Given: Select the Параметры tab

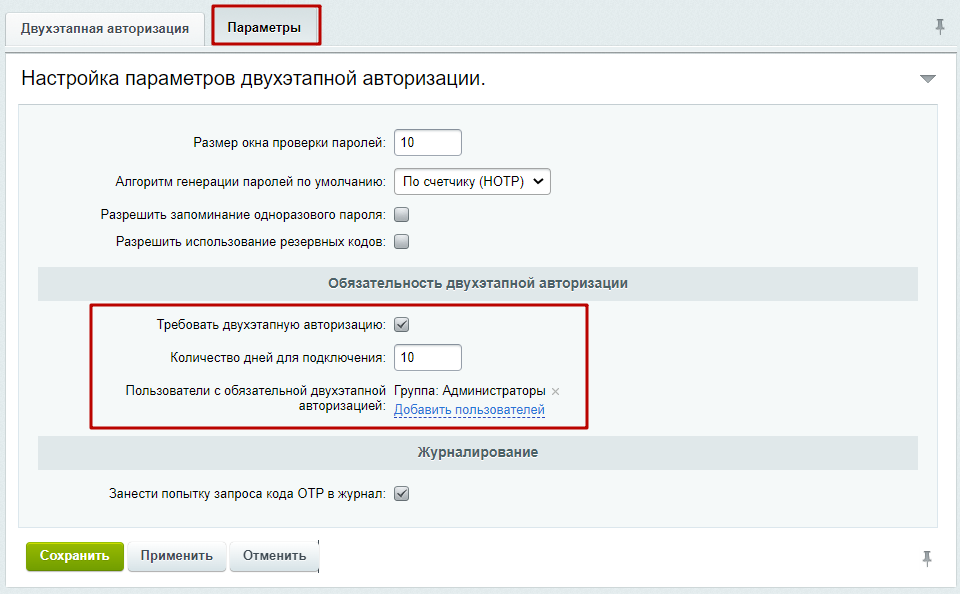Looking at the screenshot, I should [265, 27].
